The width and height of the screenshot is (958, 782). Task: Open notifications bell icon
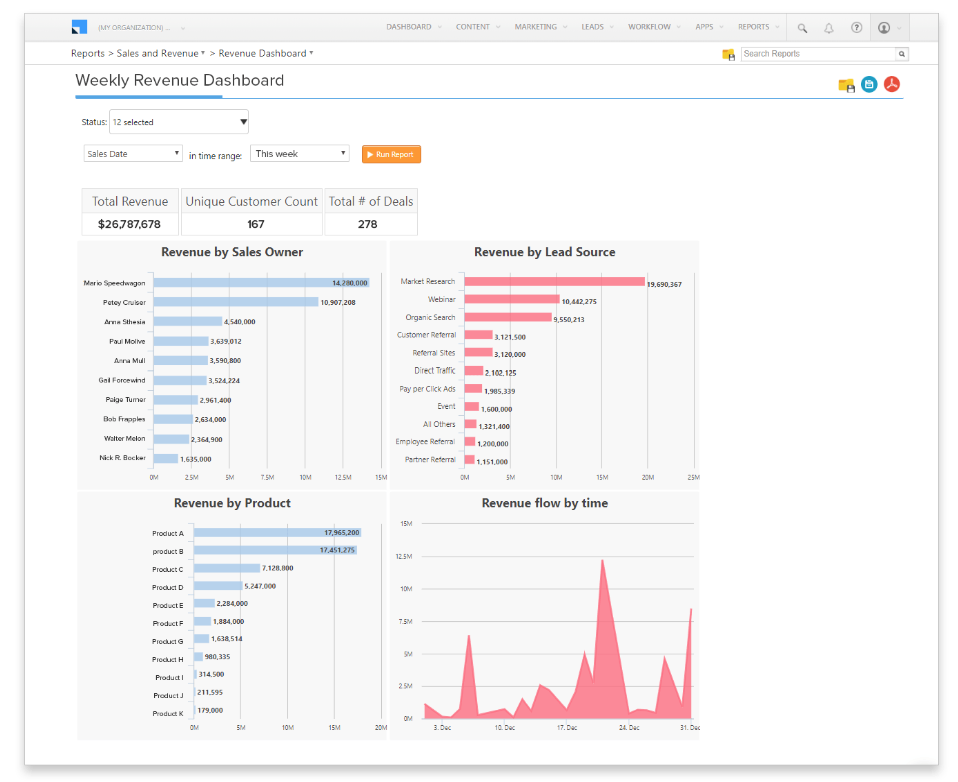(829, 28)
